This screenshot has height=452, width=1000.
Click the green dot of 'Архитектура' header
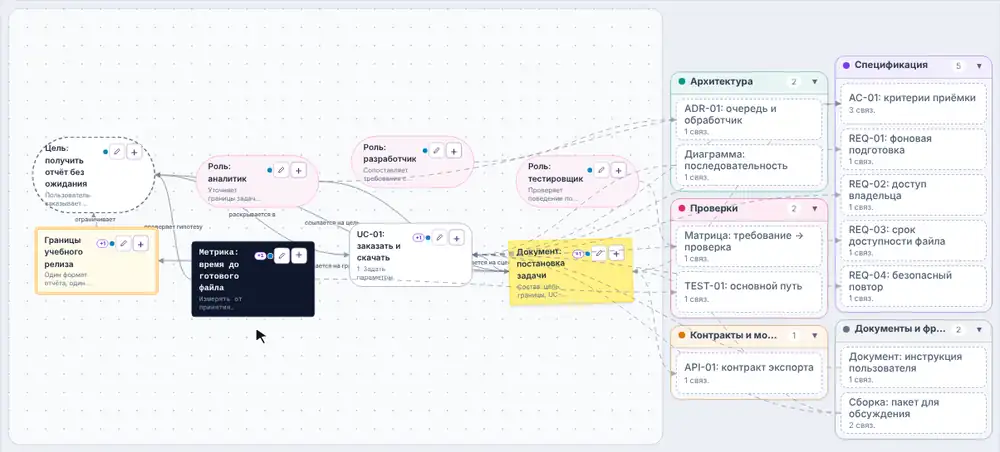[682, 82]
